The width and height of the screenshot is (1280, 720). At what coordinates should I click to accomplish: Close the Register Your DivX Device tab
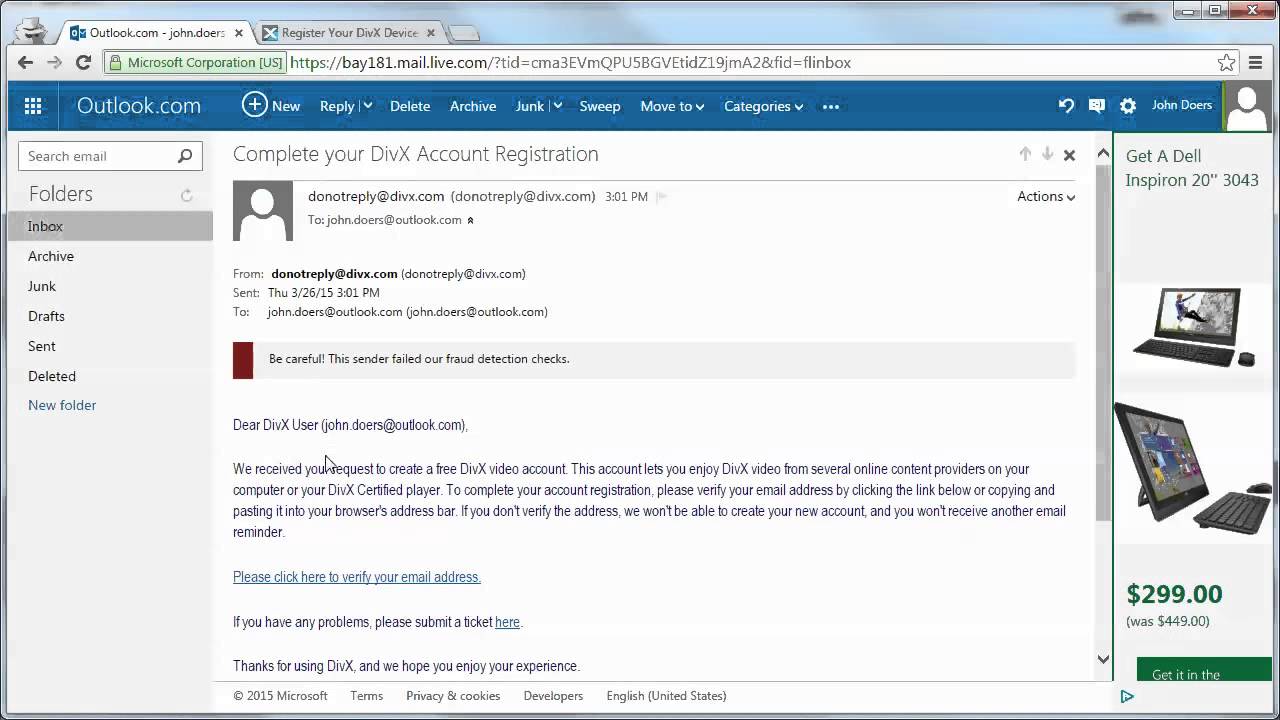[431, 33]
